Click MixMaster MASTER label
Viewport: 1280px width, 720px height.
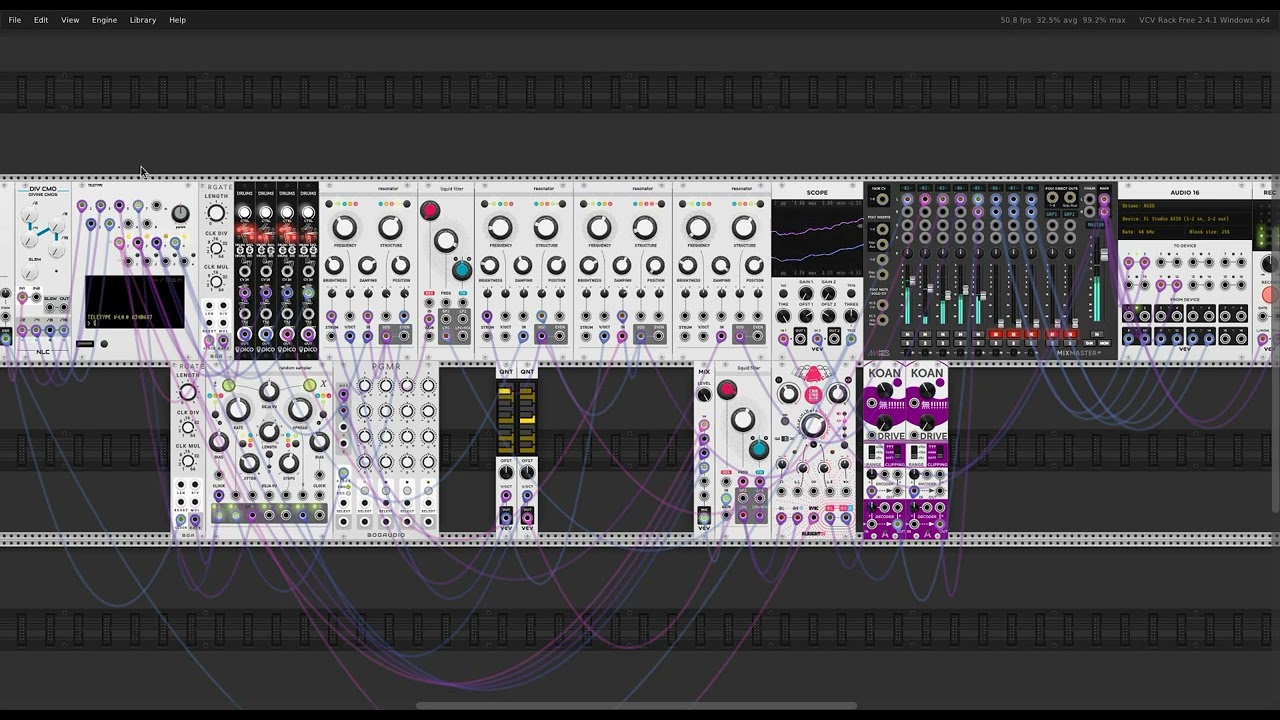click(x=1097, y=224)
